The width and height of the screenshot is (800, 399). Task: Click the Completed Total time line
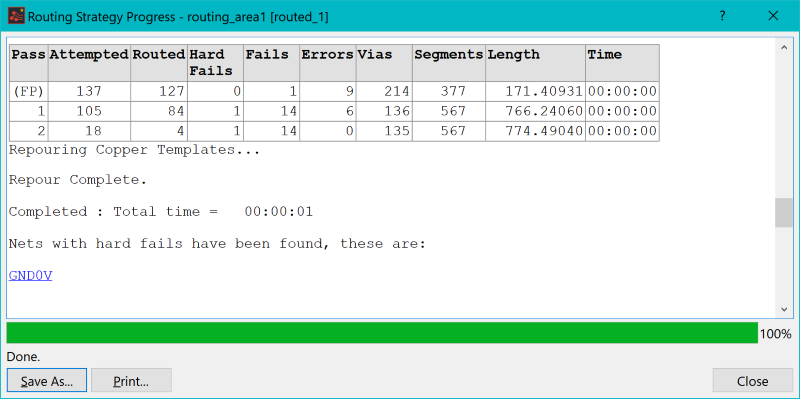pos(161,212)
